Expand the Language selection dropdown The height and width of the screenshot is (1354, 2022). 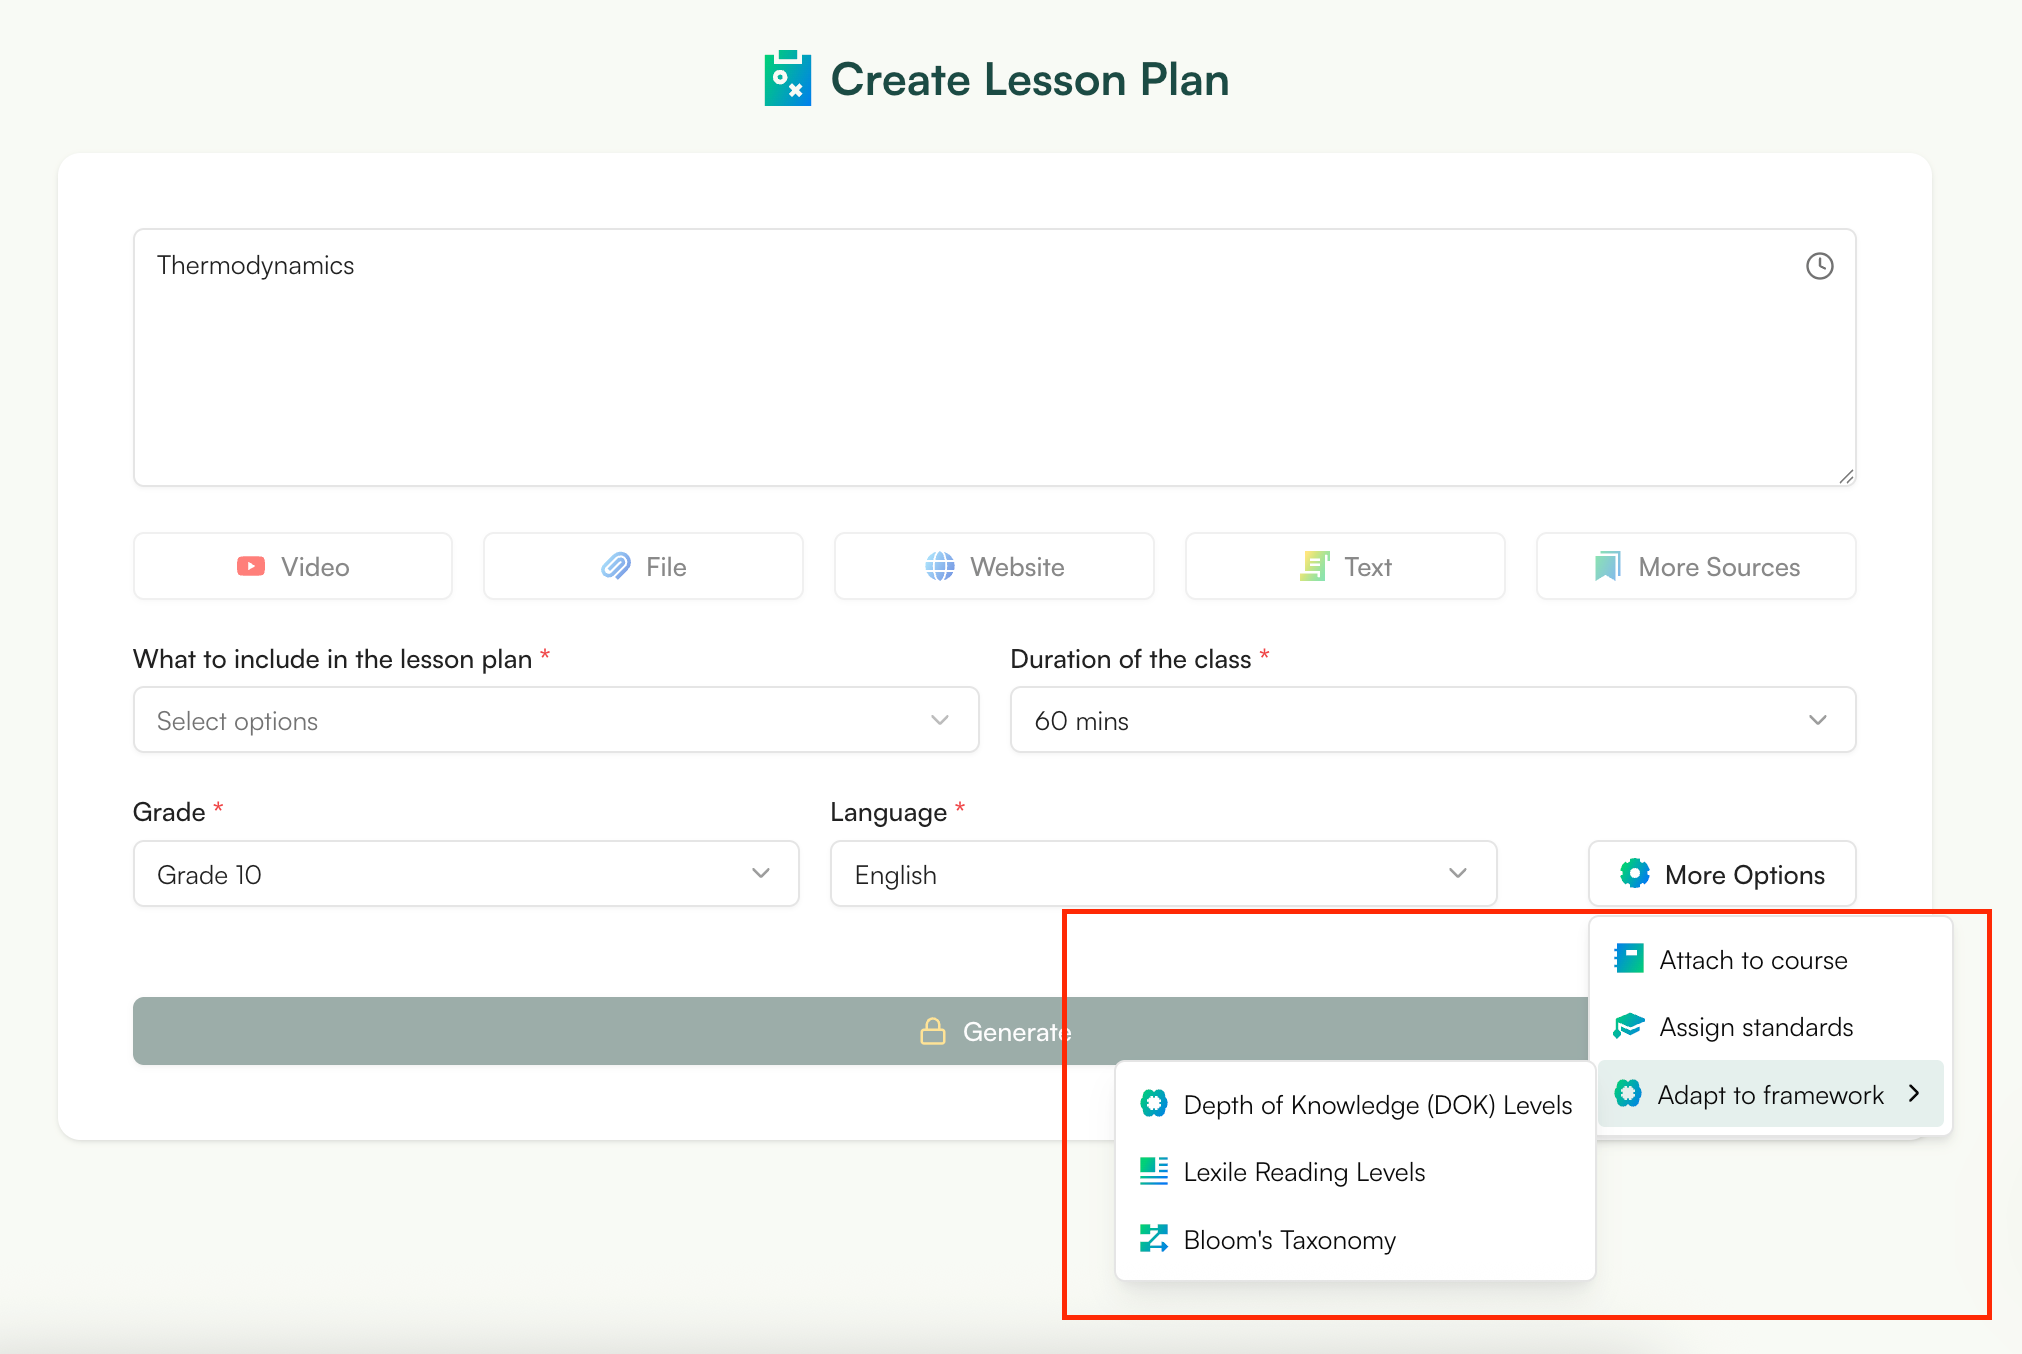tap(1162, 873)
